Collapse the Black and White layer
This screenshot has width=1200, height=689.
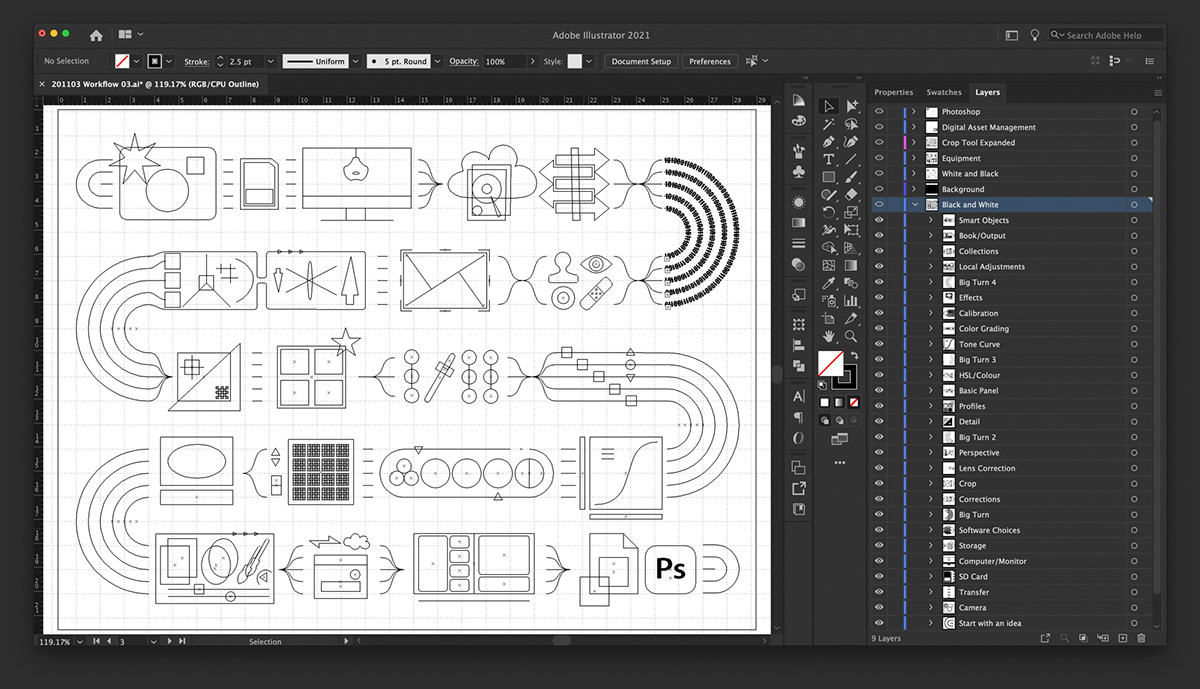click(x=914, y=205)
